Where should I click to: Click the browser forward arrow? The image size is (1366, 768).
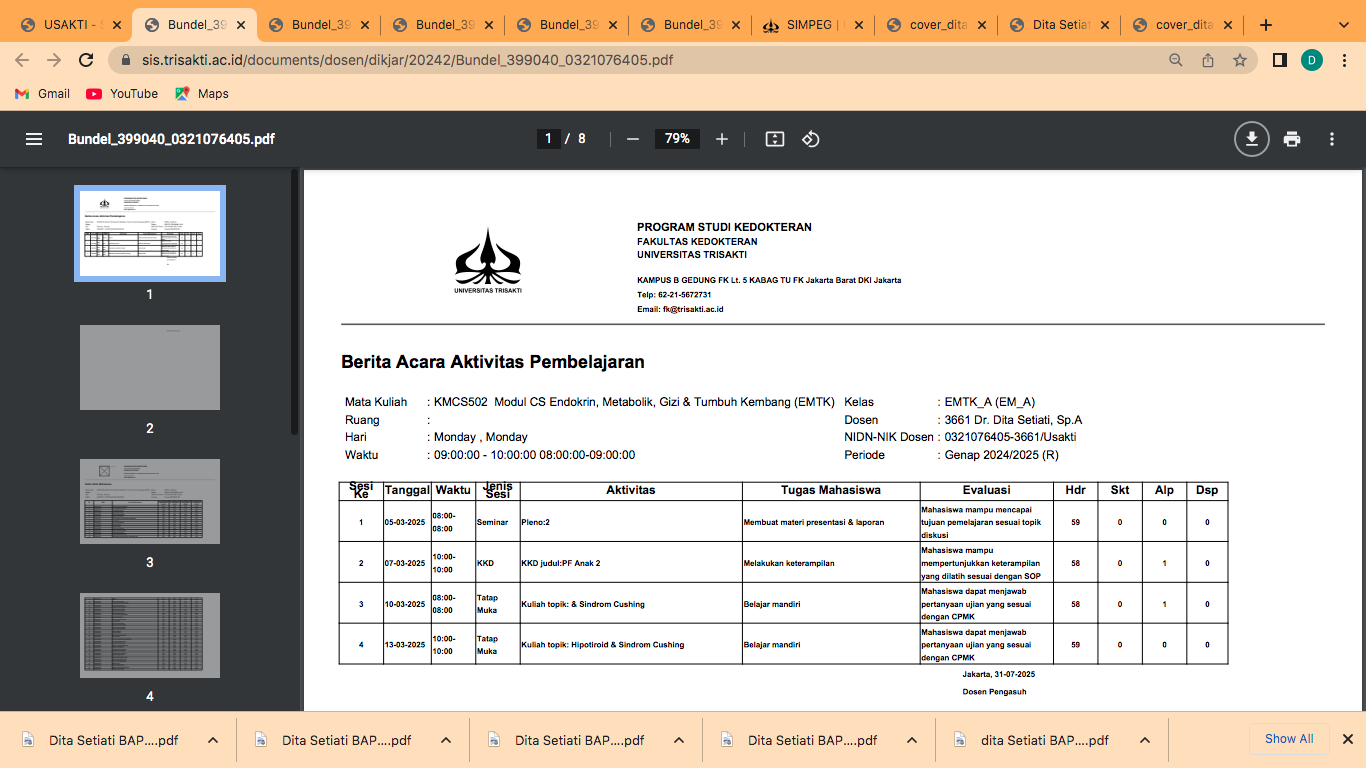pos(54,60)
